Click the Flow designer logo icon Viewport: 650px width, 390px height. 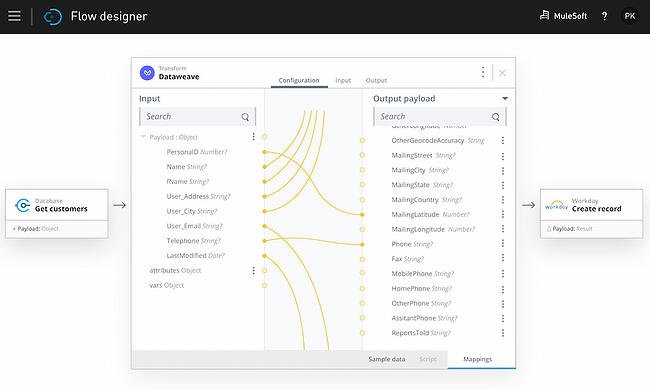(x=53, y=17)
